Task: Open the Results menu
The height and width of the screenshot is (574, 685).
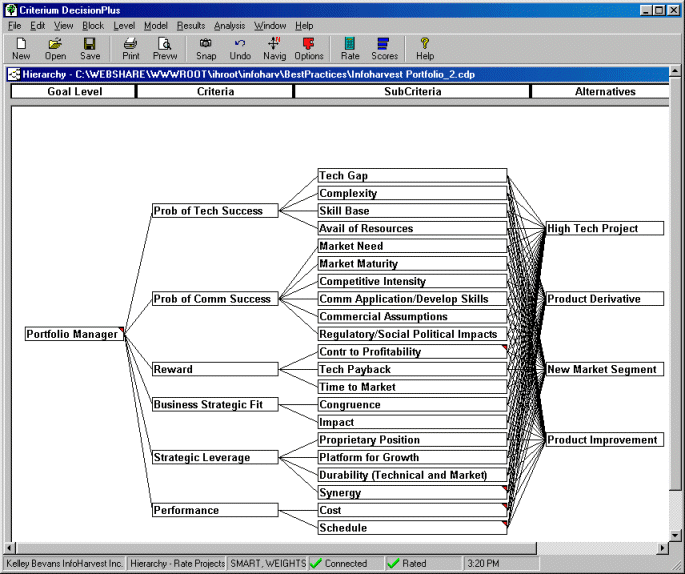Action: click(191, 25)
